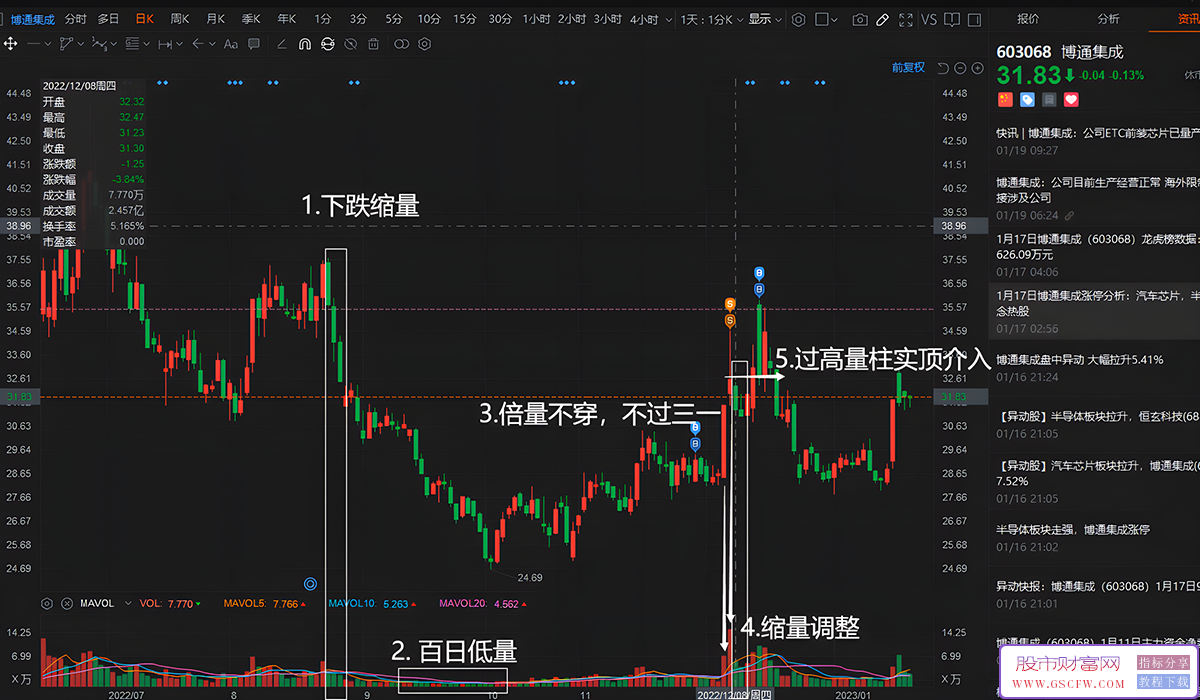Take a chart screenshot with the camera icon
Image resolution: width=1200 pixels, height=700 pixels.
860,19
